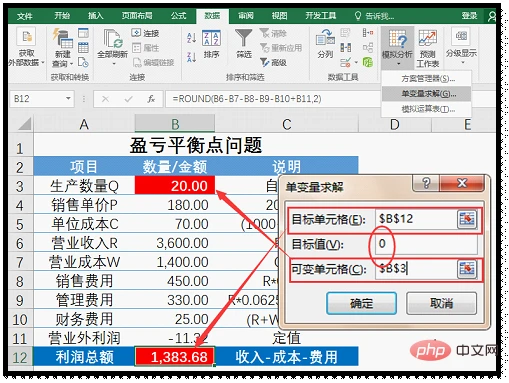
Task: Click the 确定 button in the dialog
Action: pyautogui.click(x=362, y=303)
